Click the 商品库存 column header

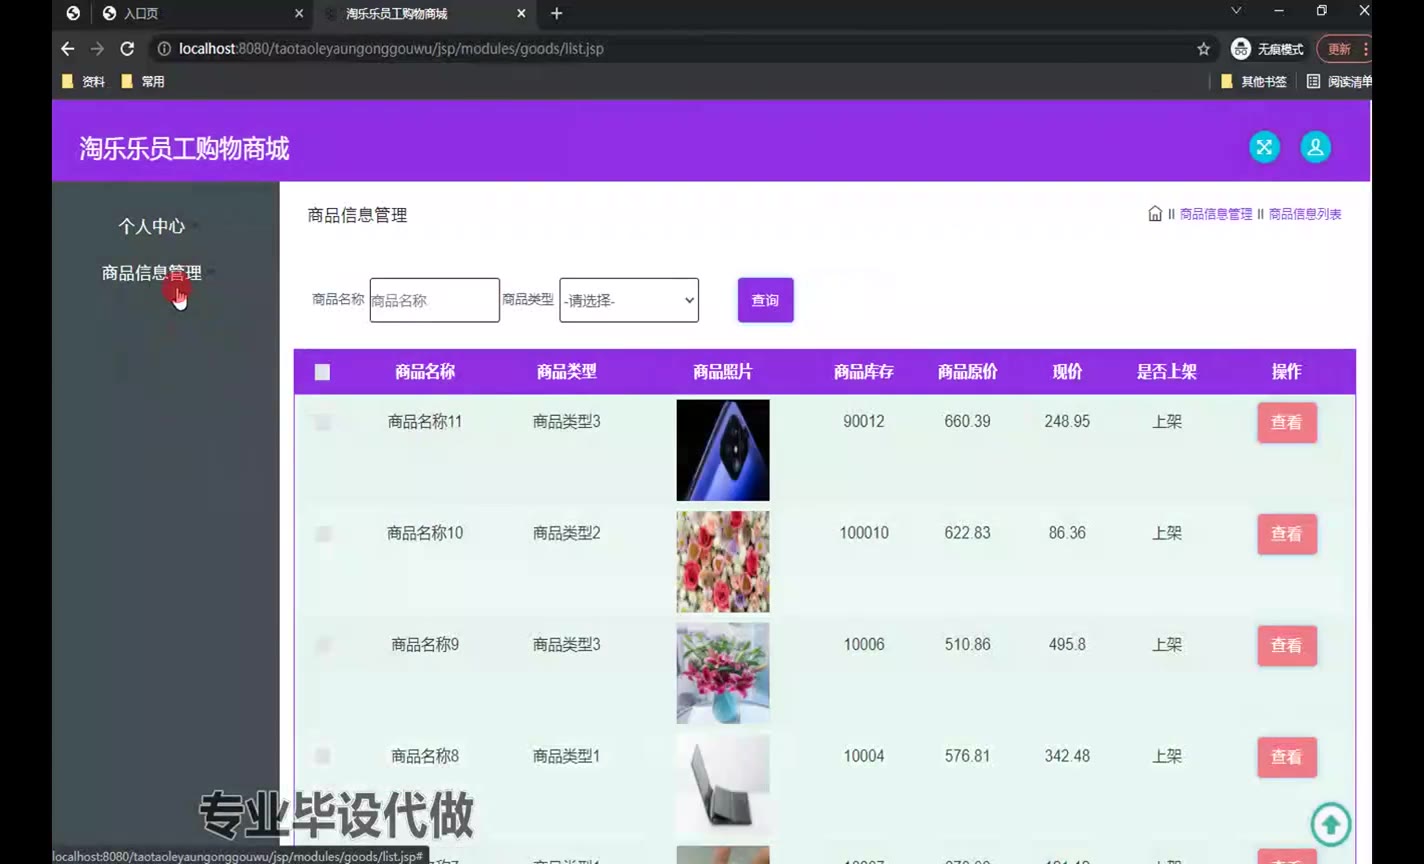(864, 372)
